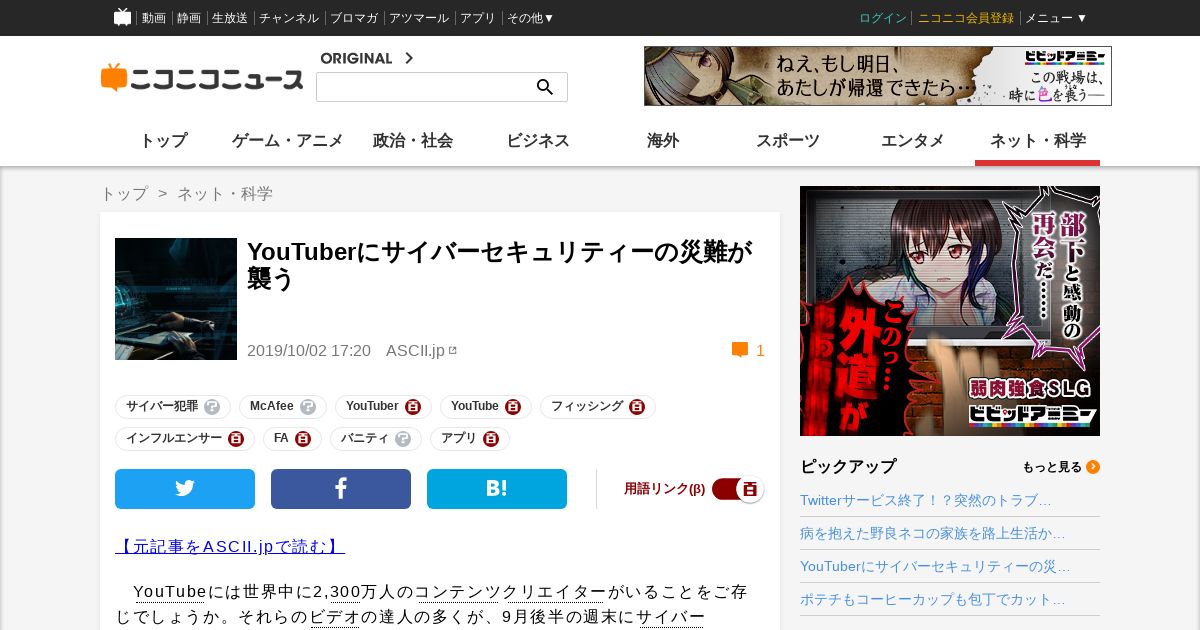This screenshot has width=1200, height=630.
Task: Share article on Twitter
Action: [x=185, y=489]
